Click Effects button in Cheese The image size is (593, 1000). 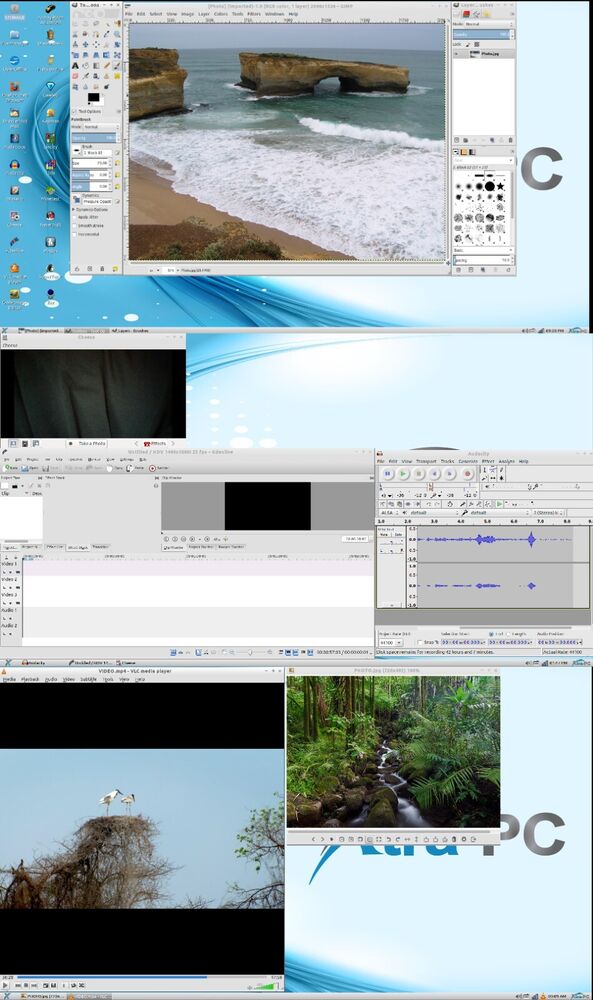pyautogui.click(x=155, y=443)
